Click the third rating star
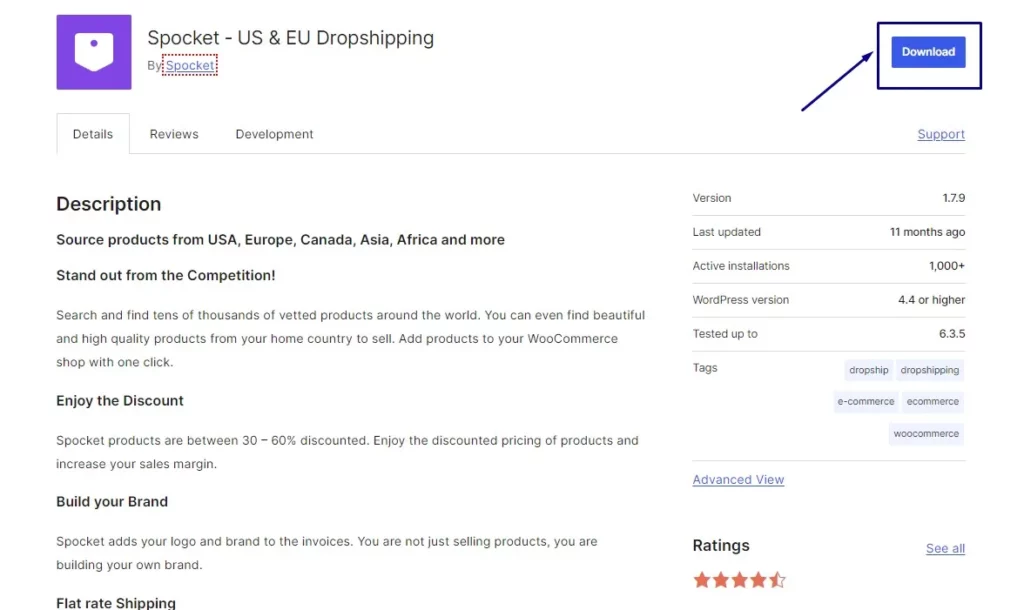 tap(740, 580)
